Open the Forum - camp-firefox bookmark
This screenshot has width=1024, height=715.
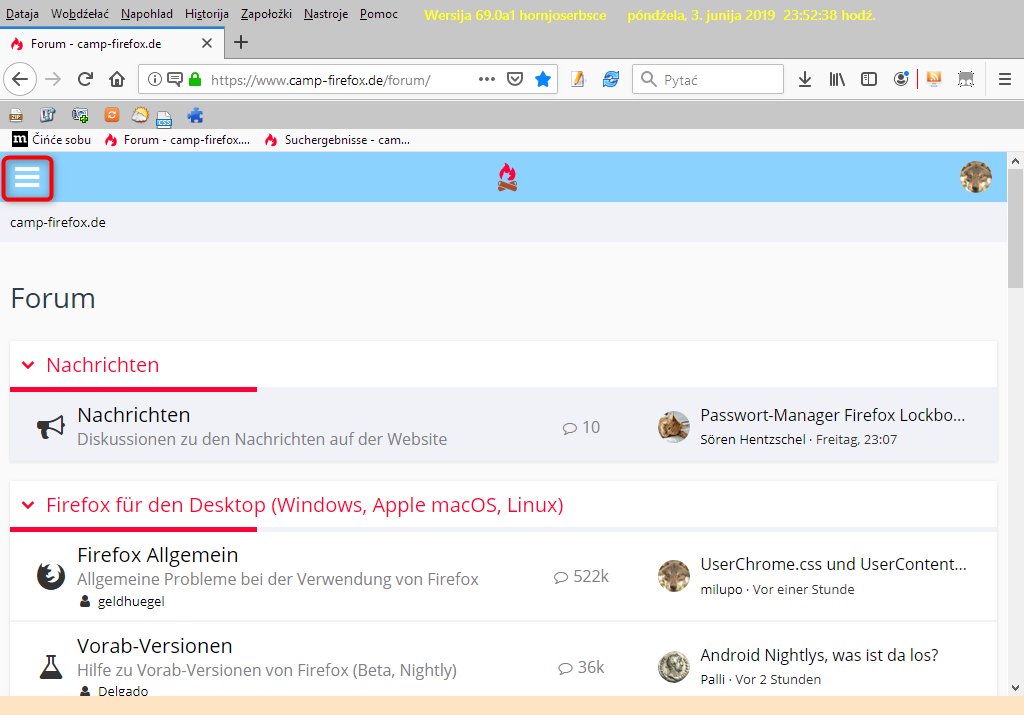point(177,140)
